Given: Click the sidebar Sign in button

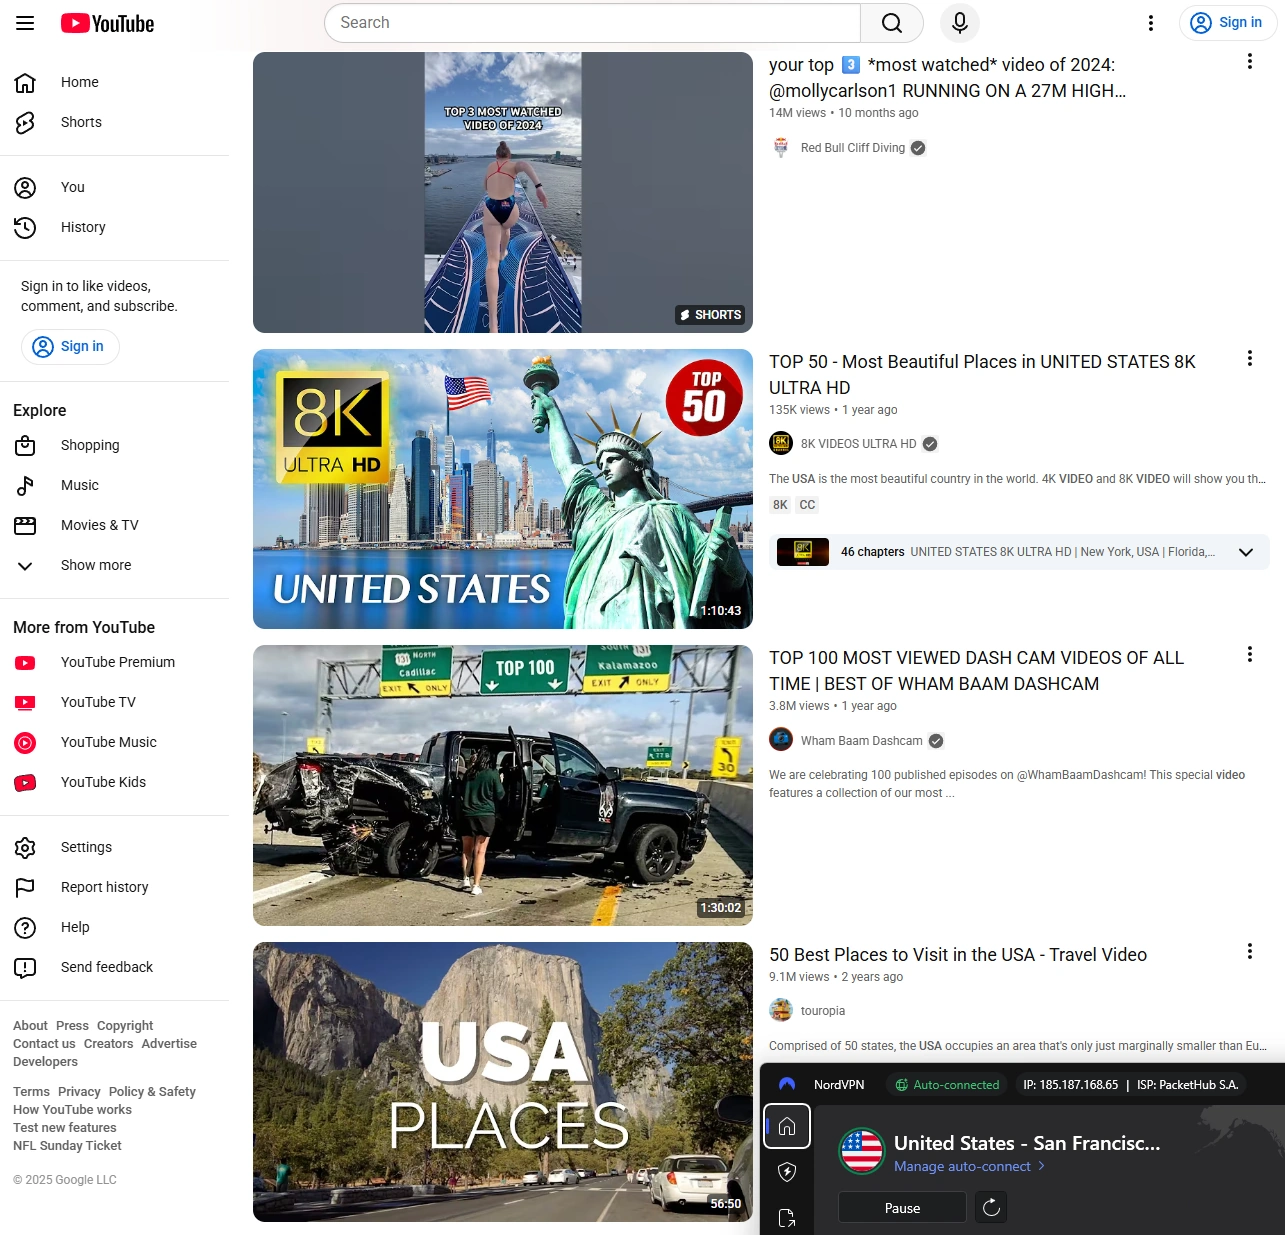Looking at the screenshot, I should click(x=70, y=346).
